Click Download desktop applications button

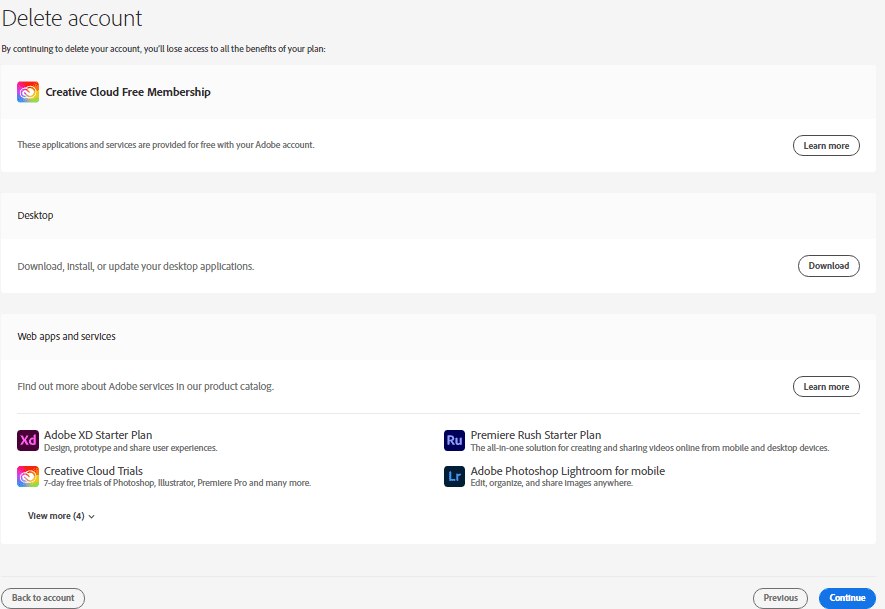pos(829,266)
